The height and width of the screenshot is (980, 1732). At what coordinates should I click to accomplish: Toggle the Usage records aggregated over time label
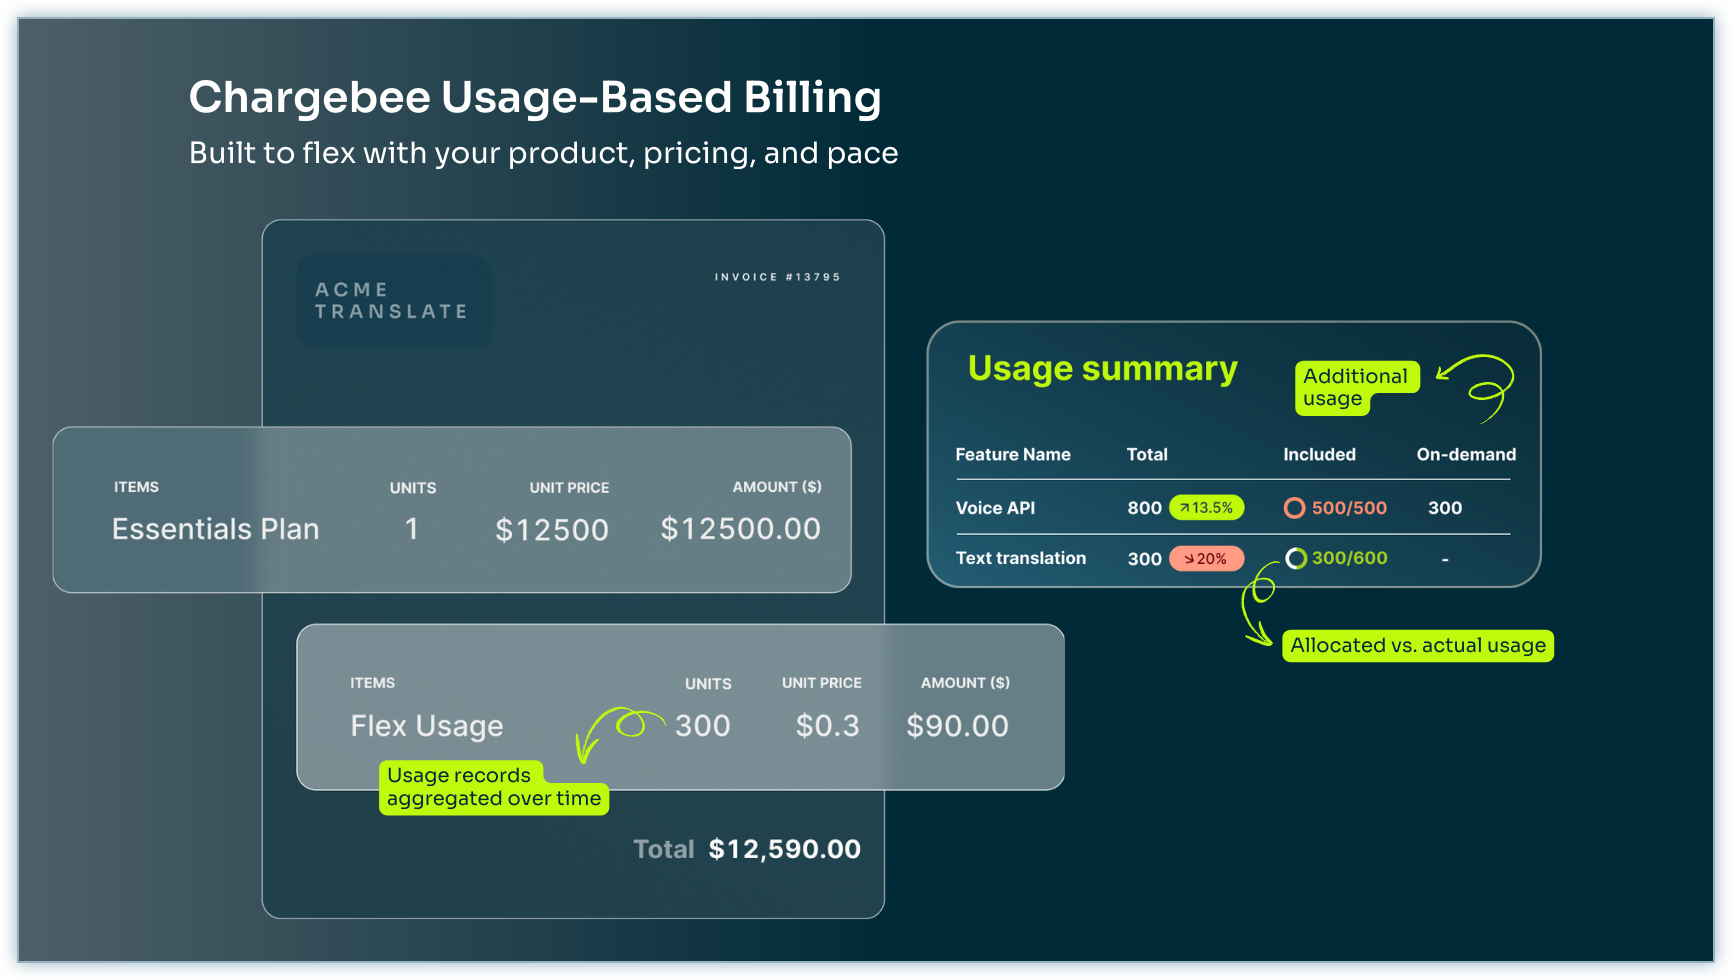tap(493, 787)
